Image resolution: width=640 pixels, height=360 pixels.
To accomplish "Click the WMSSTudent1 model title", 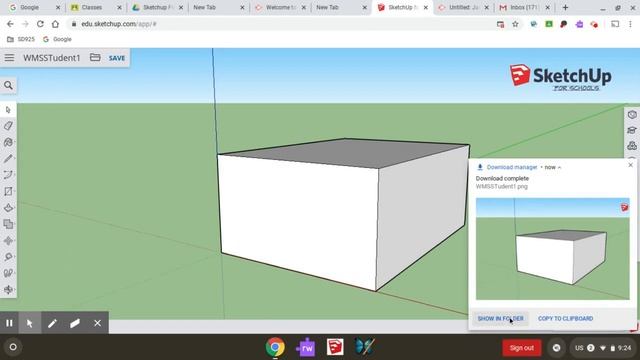I will (x=52, y=58).
